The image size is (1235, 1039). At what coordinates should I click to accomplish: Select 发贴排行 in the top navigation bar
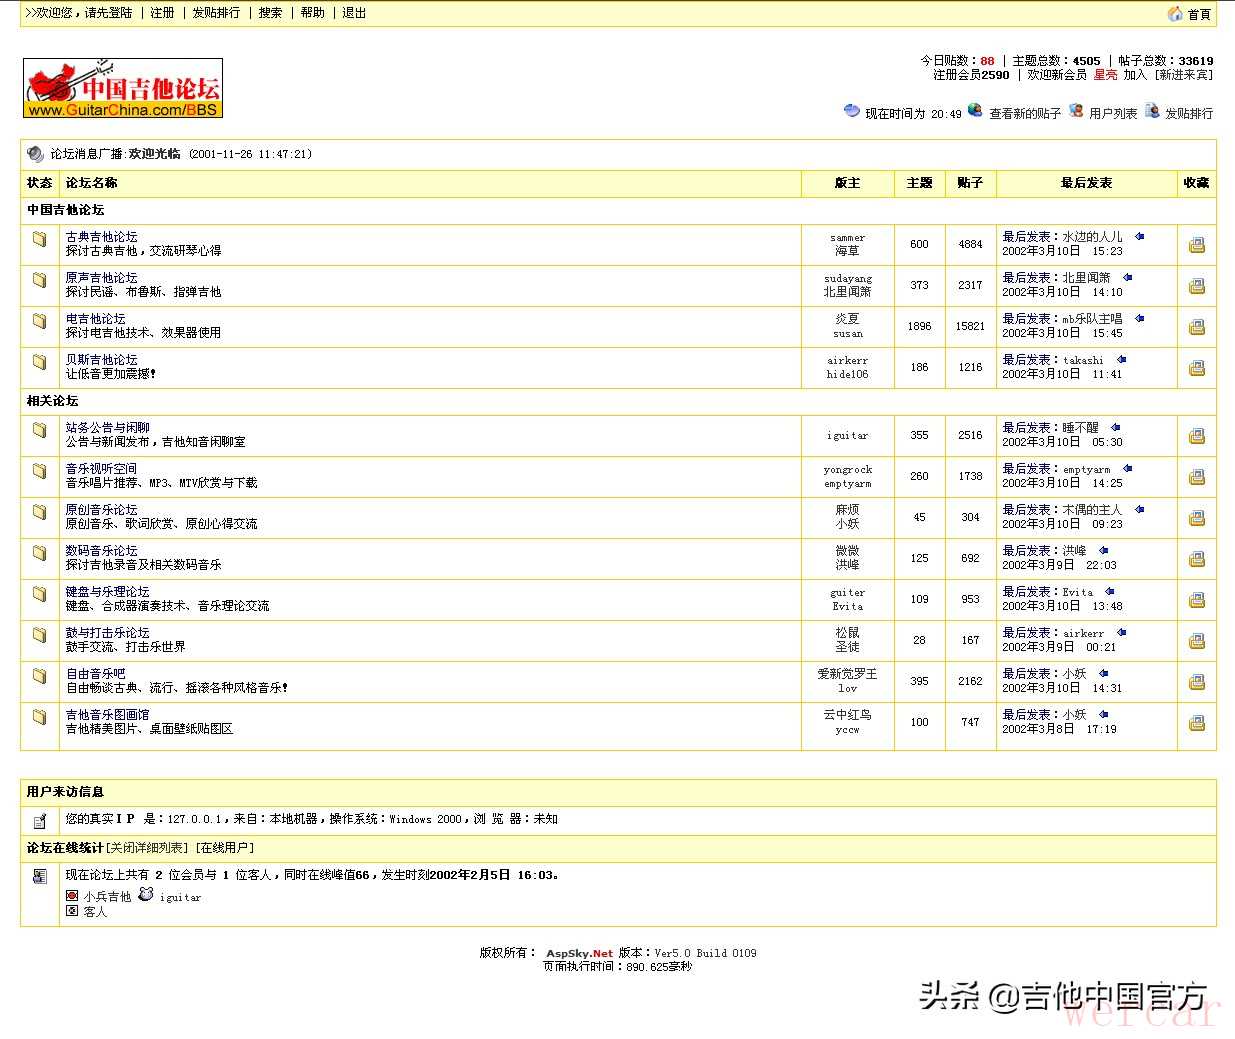(x=216, y=13)
